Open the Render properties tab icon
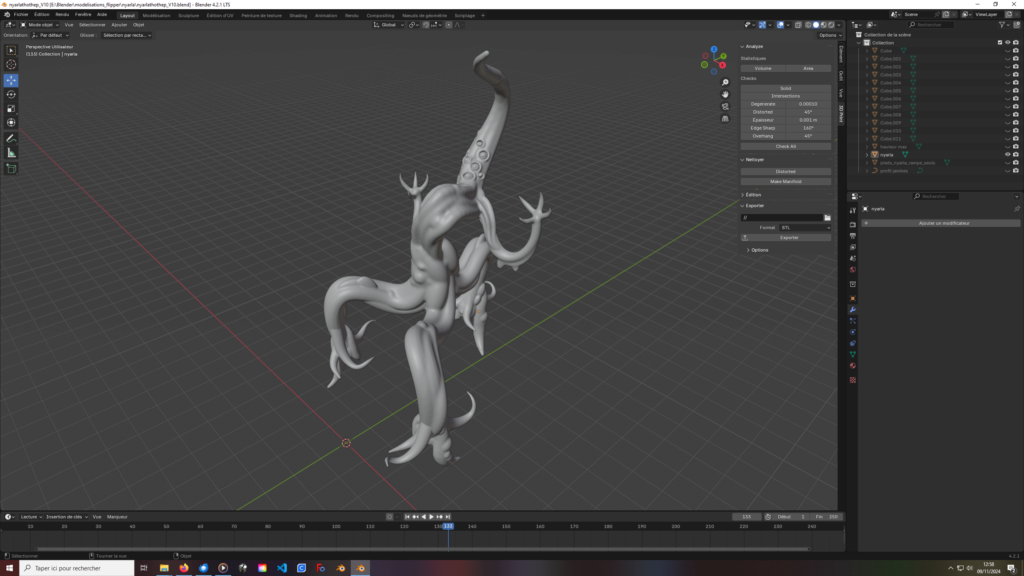The width and height of the screenshot is (1024, 576). [x=853, y=225]
